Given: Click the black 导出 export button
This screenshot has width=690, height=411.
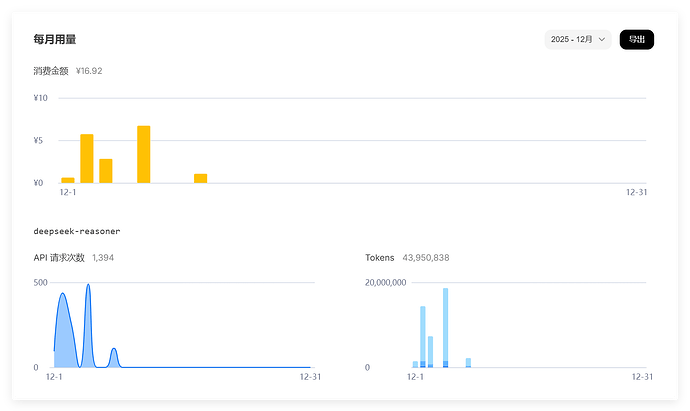Looking at the screenshot, I should (x=637, y=40).
